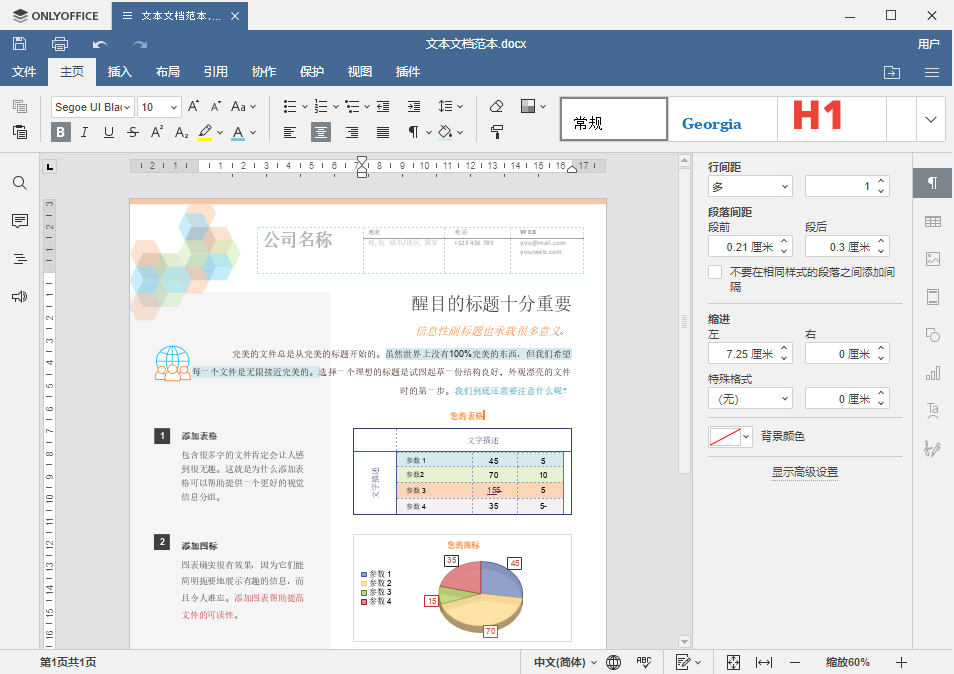This screenshot has width=954, height=674.
Task: Click the Paste icon
Action: (19, 132)
